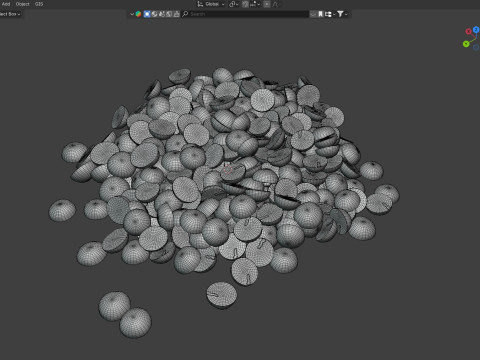The width and height of the screenshot is (480, 360).
Task: Open the Add menu
Action: pos(6,4)
